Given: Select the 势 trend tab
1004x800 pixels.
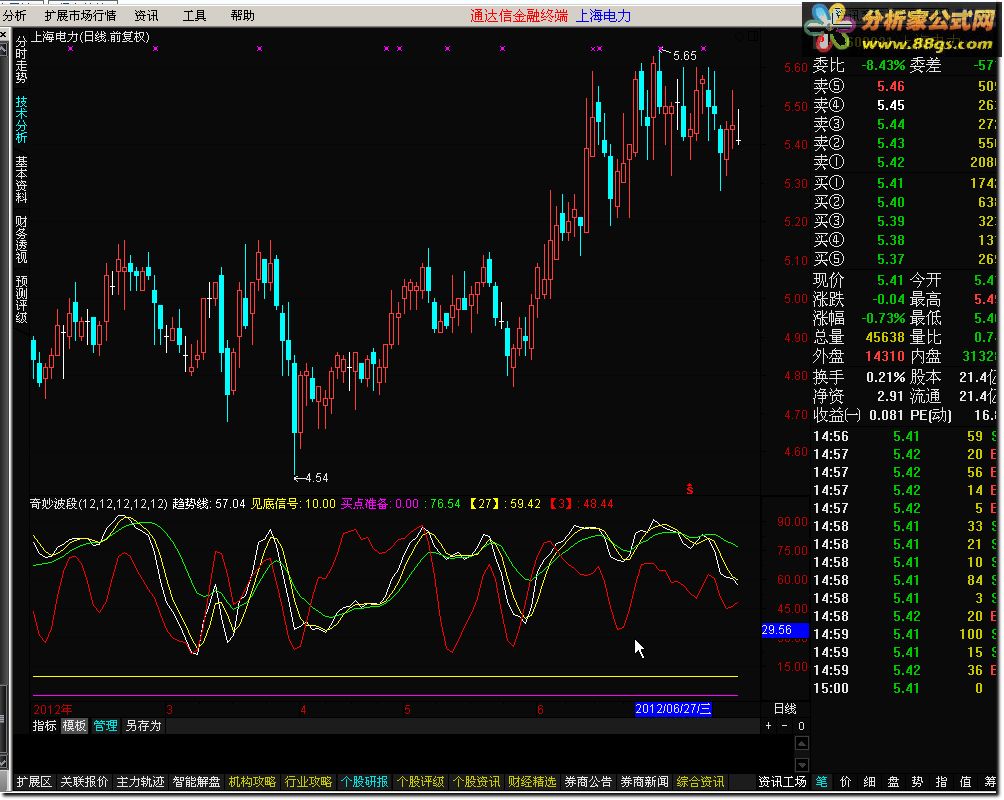Looking at the screenshot, I should (x=918, y=781).
